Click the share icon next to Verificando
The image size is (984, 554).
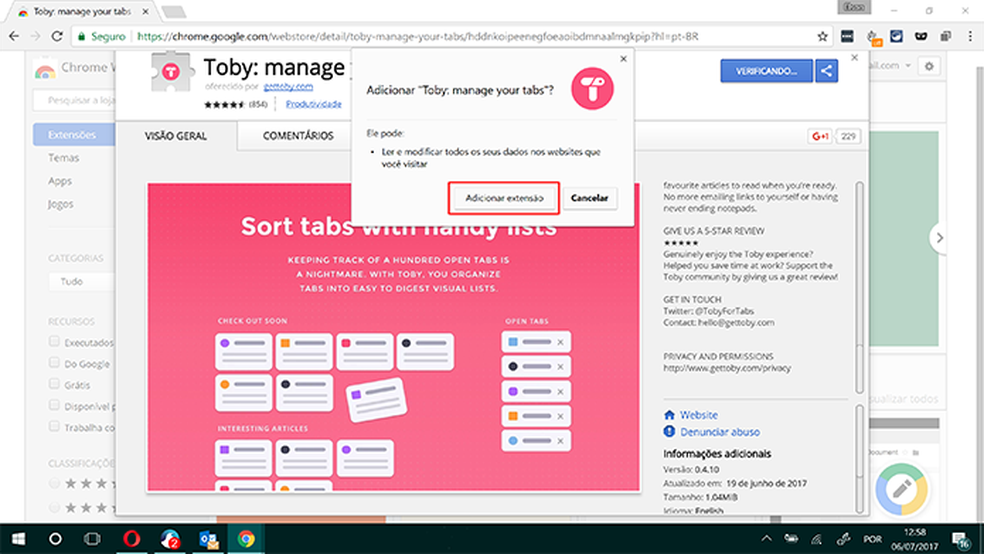(826, 71)
